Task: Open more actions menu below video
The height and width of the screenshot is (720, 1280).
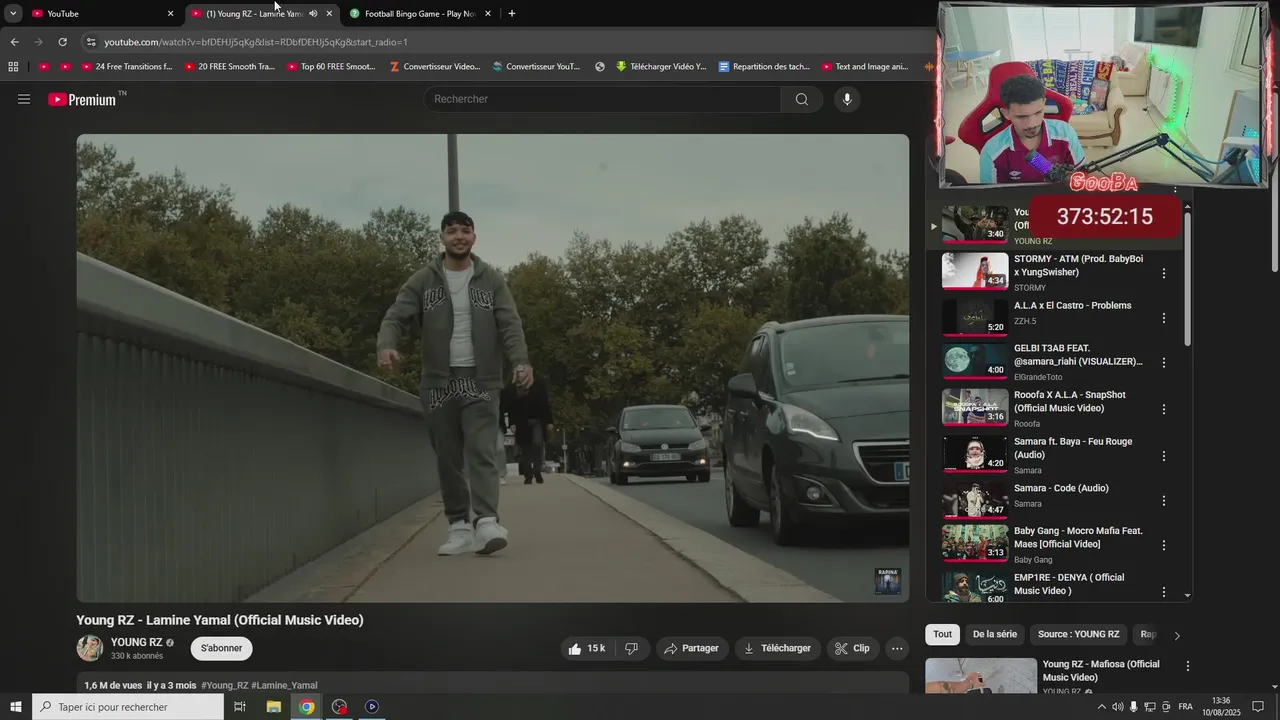Action: click(x=897, y=648)
